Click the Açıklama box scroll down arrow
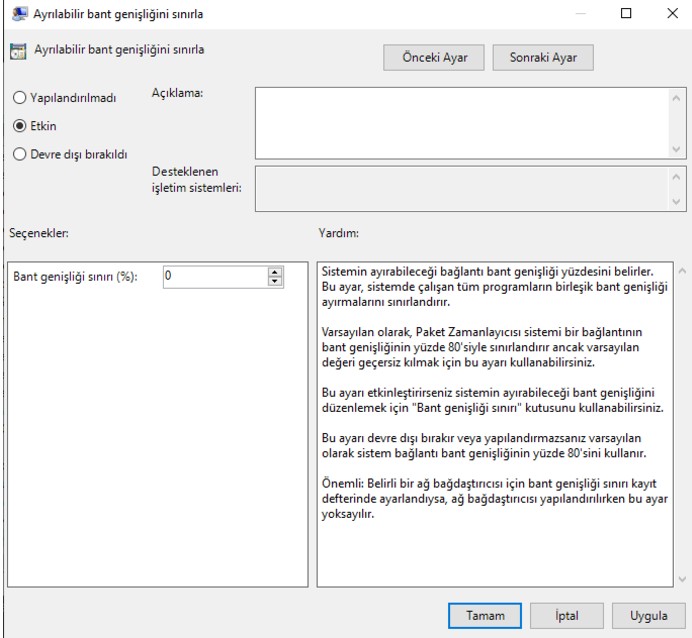692x638 pixels. click(676, 149)
